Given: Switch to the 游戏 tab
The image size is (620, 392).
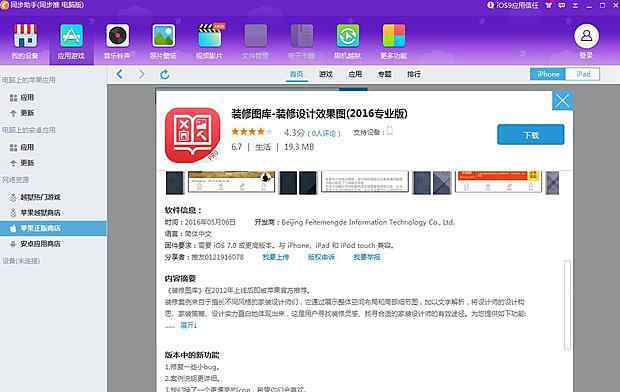Looking at the screenshot, I should click(x=326, y=74).
